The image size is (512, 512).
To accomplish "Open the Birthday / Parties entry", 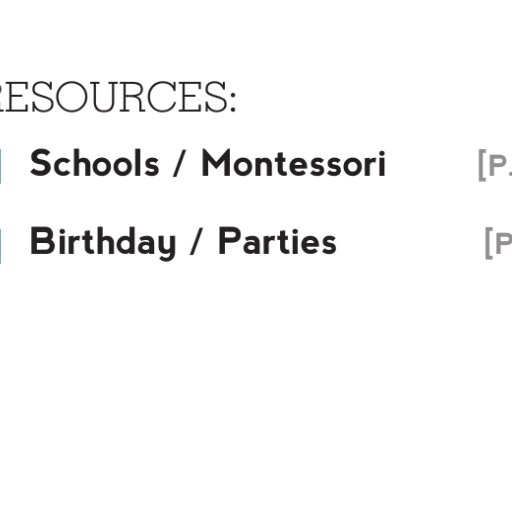I will coord(183,243).
